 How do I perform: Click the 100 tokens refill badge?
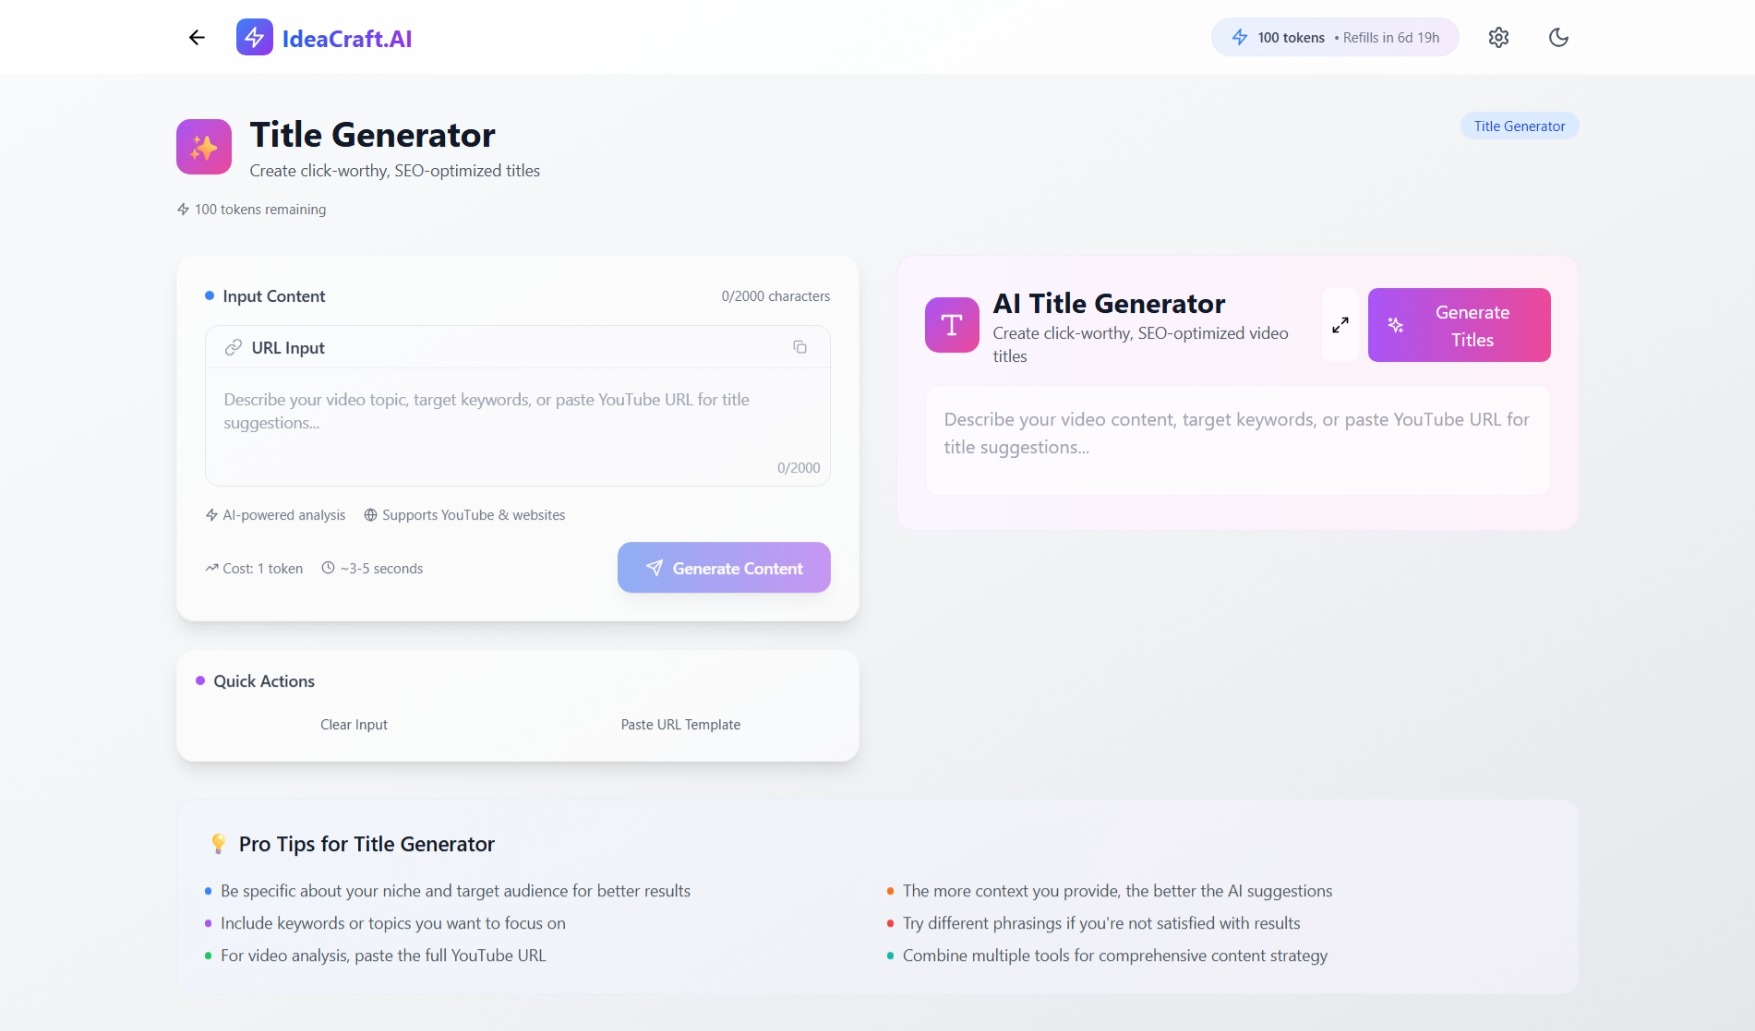(1334, 38)
